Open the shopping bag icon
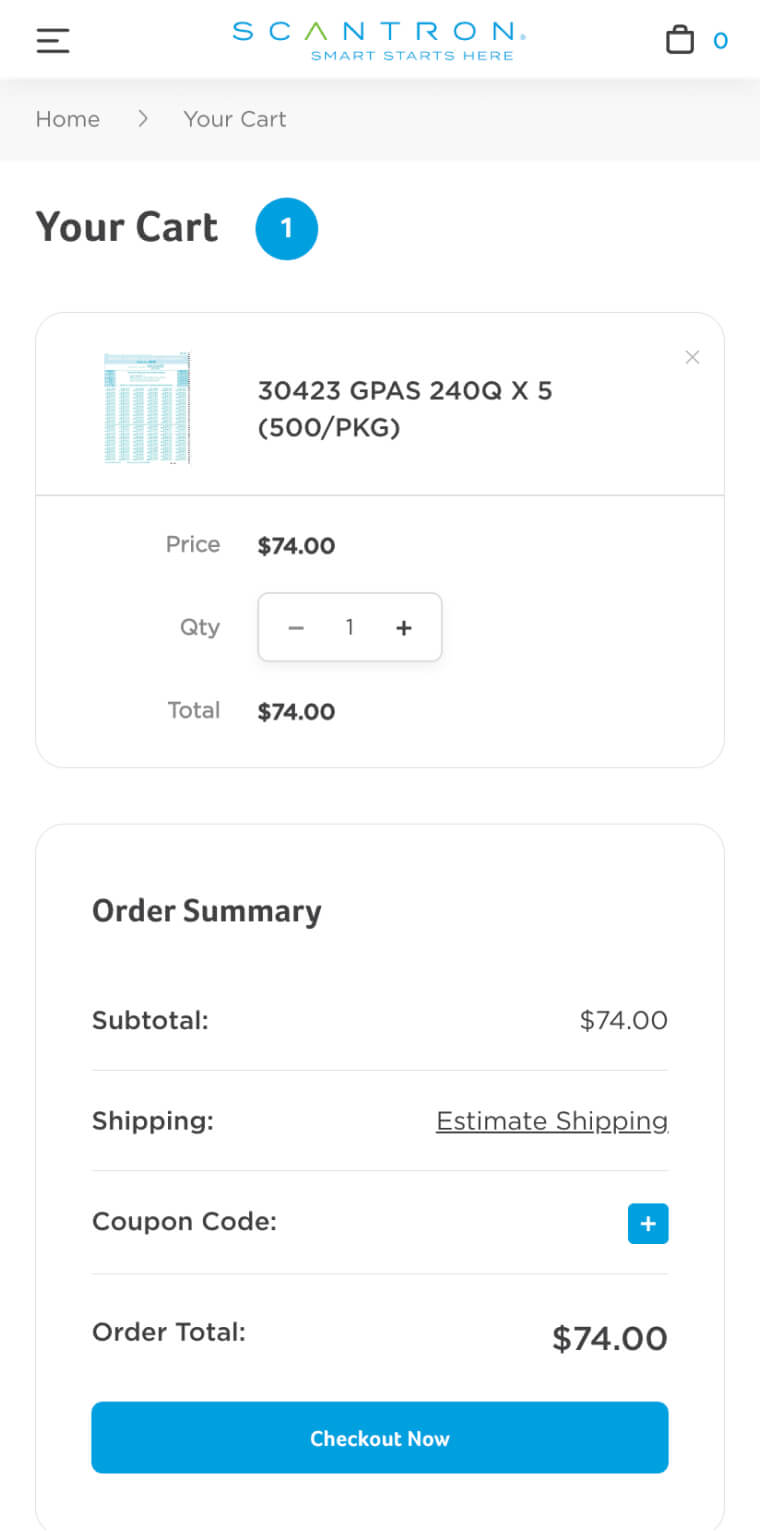The height and width of the screenshot is (1531, 760). (680, 40)
